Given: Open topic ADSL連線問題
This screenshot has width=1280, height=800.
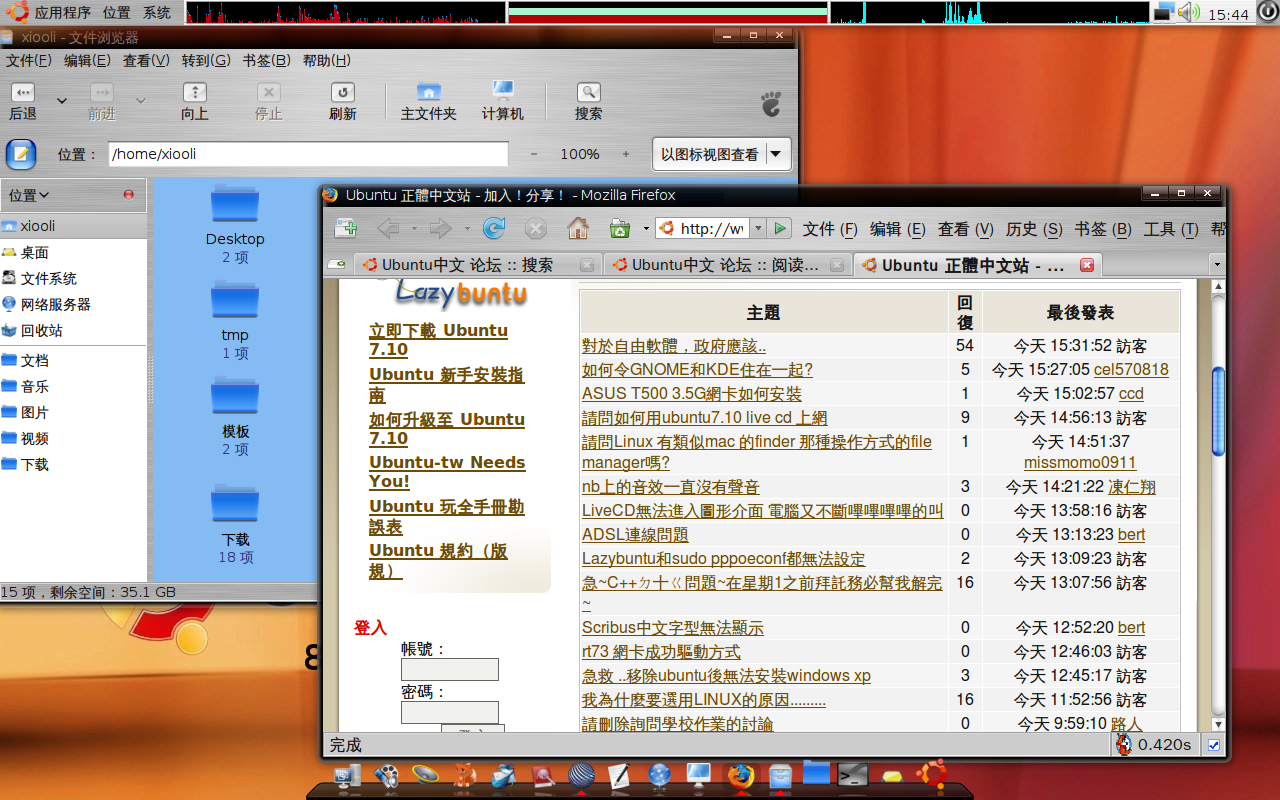Looking at the screenshot, I should pyautogui.click(x=635, y=535).
